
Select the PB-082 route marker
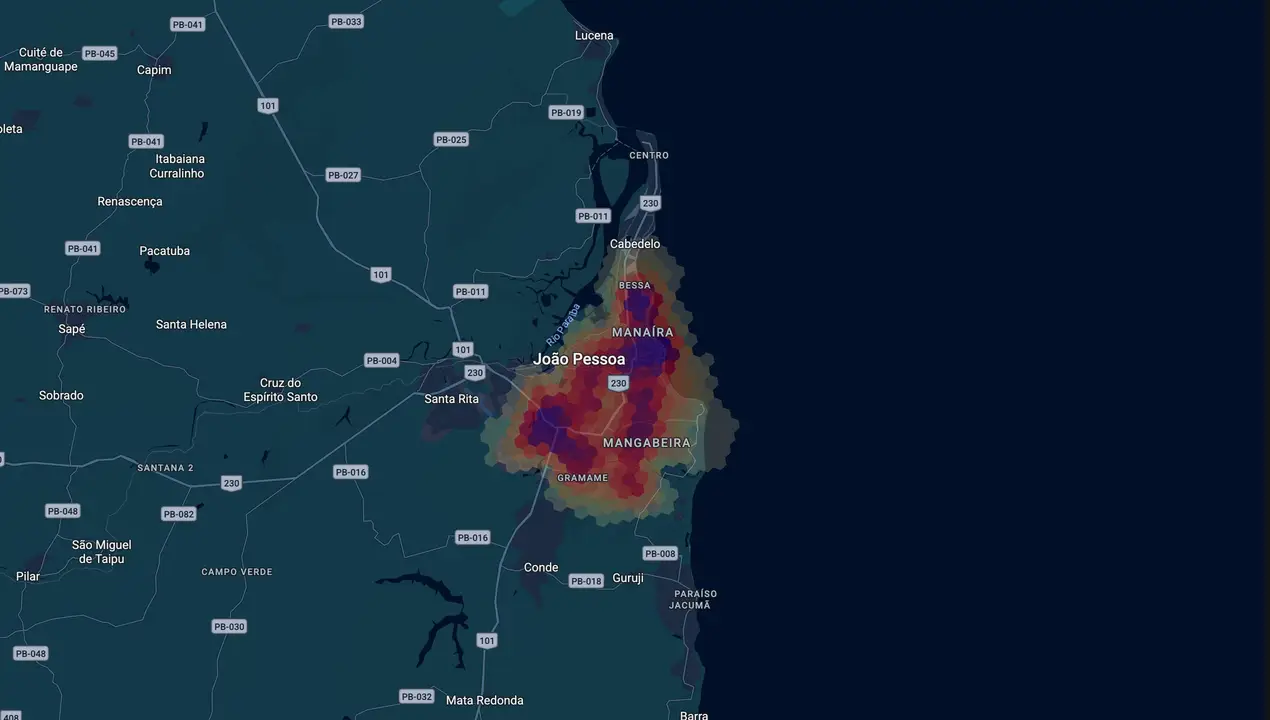pos(179,514)
